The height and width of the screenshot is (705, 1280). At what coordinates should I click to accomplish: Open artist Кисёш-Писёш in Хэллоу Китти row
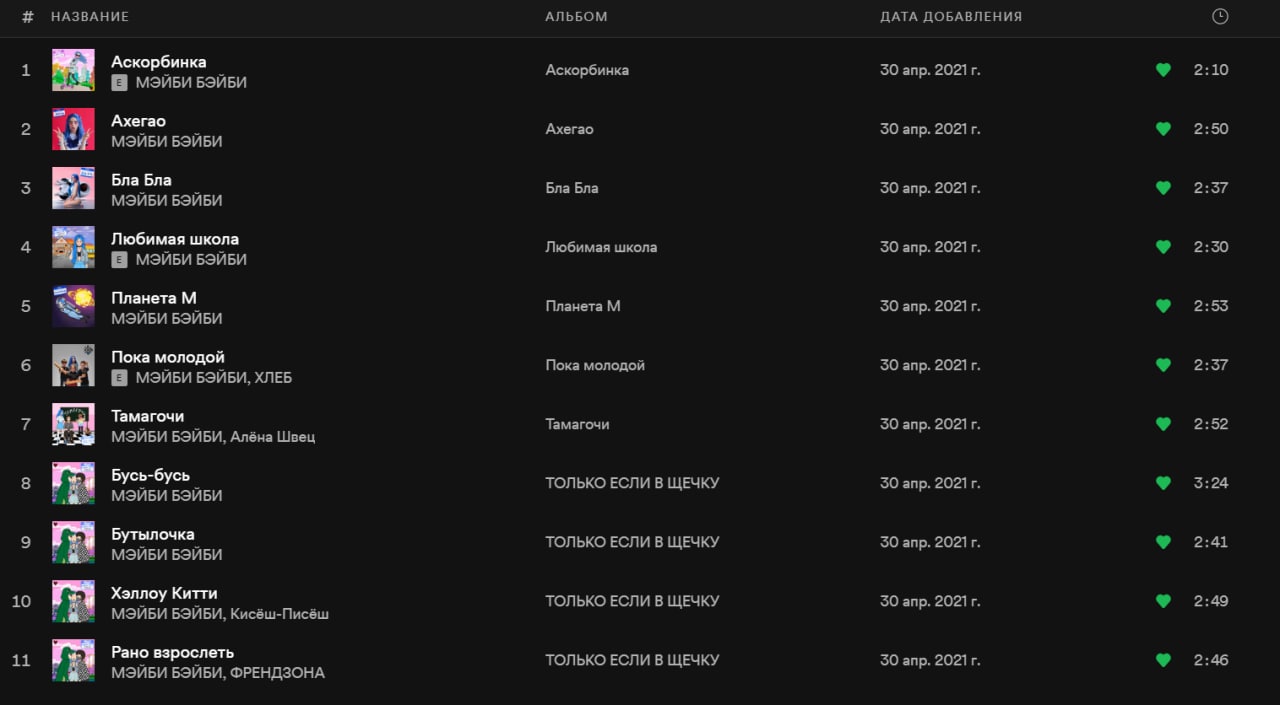pos(279,614)
